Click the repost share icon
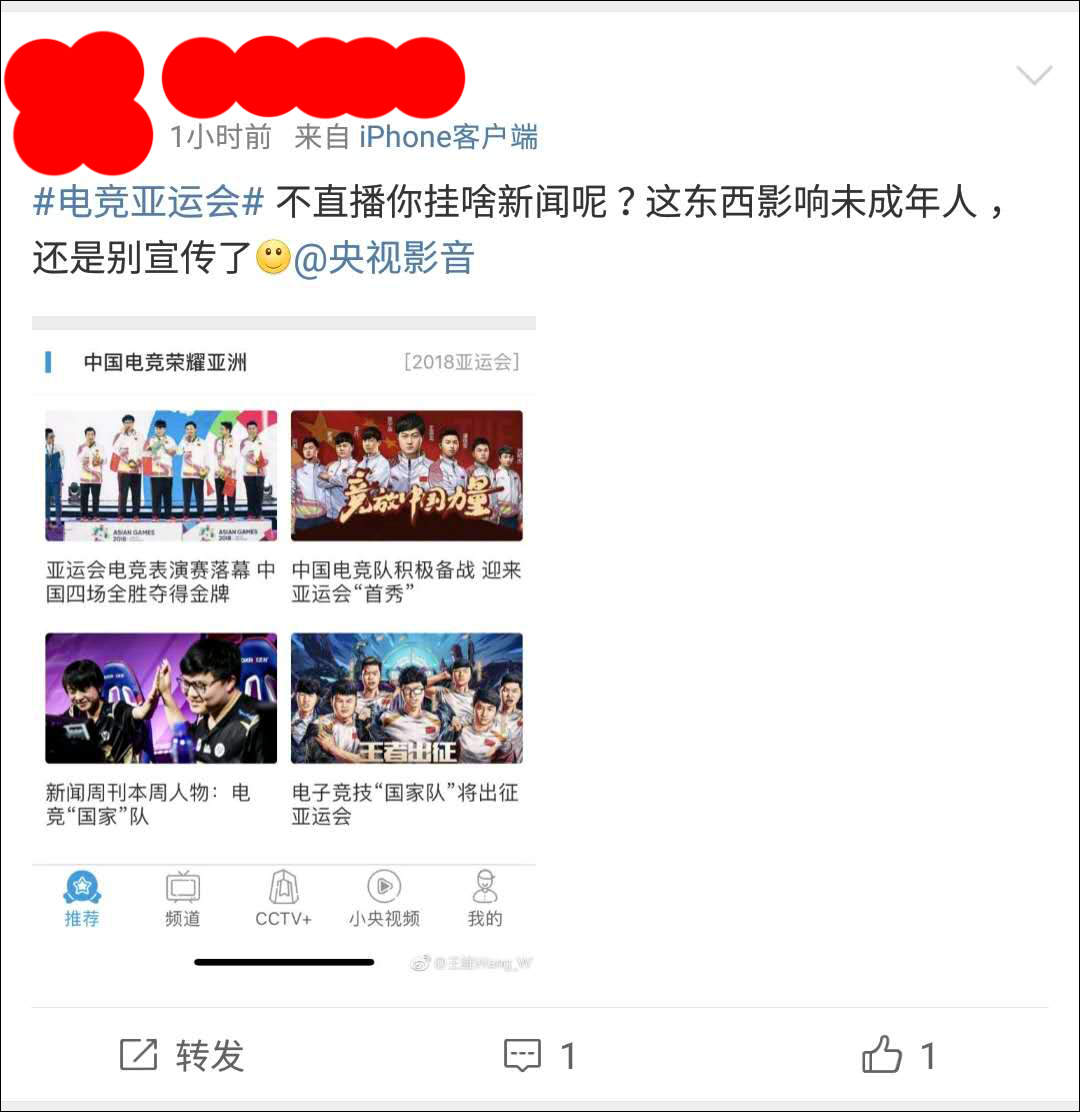Screen dimensions: 1080x1112 click(138, 1055)
